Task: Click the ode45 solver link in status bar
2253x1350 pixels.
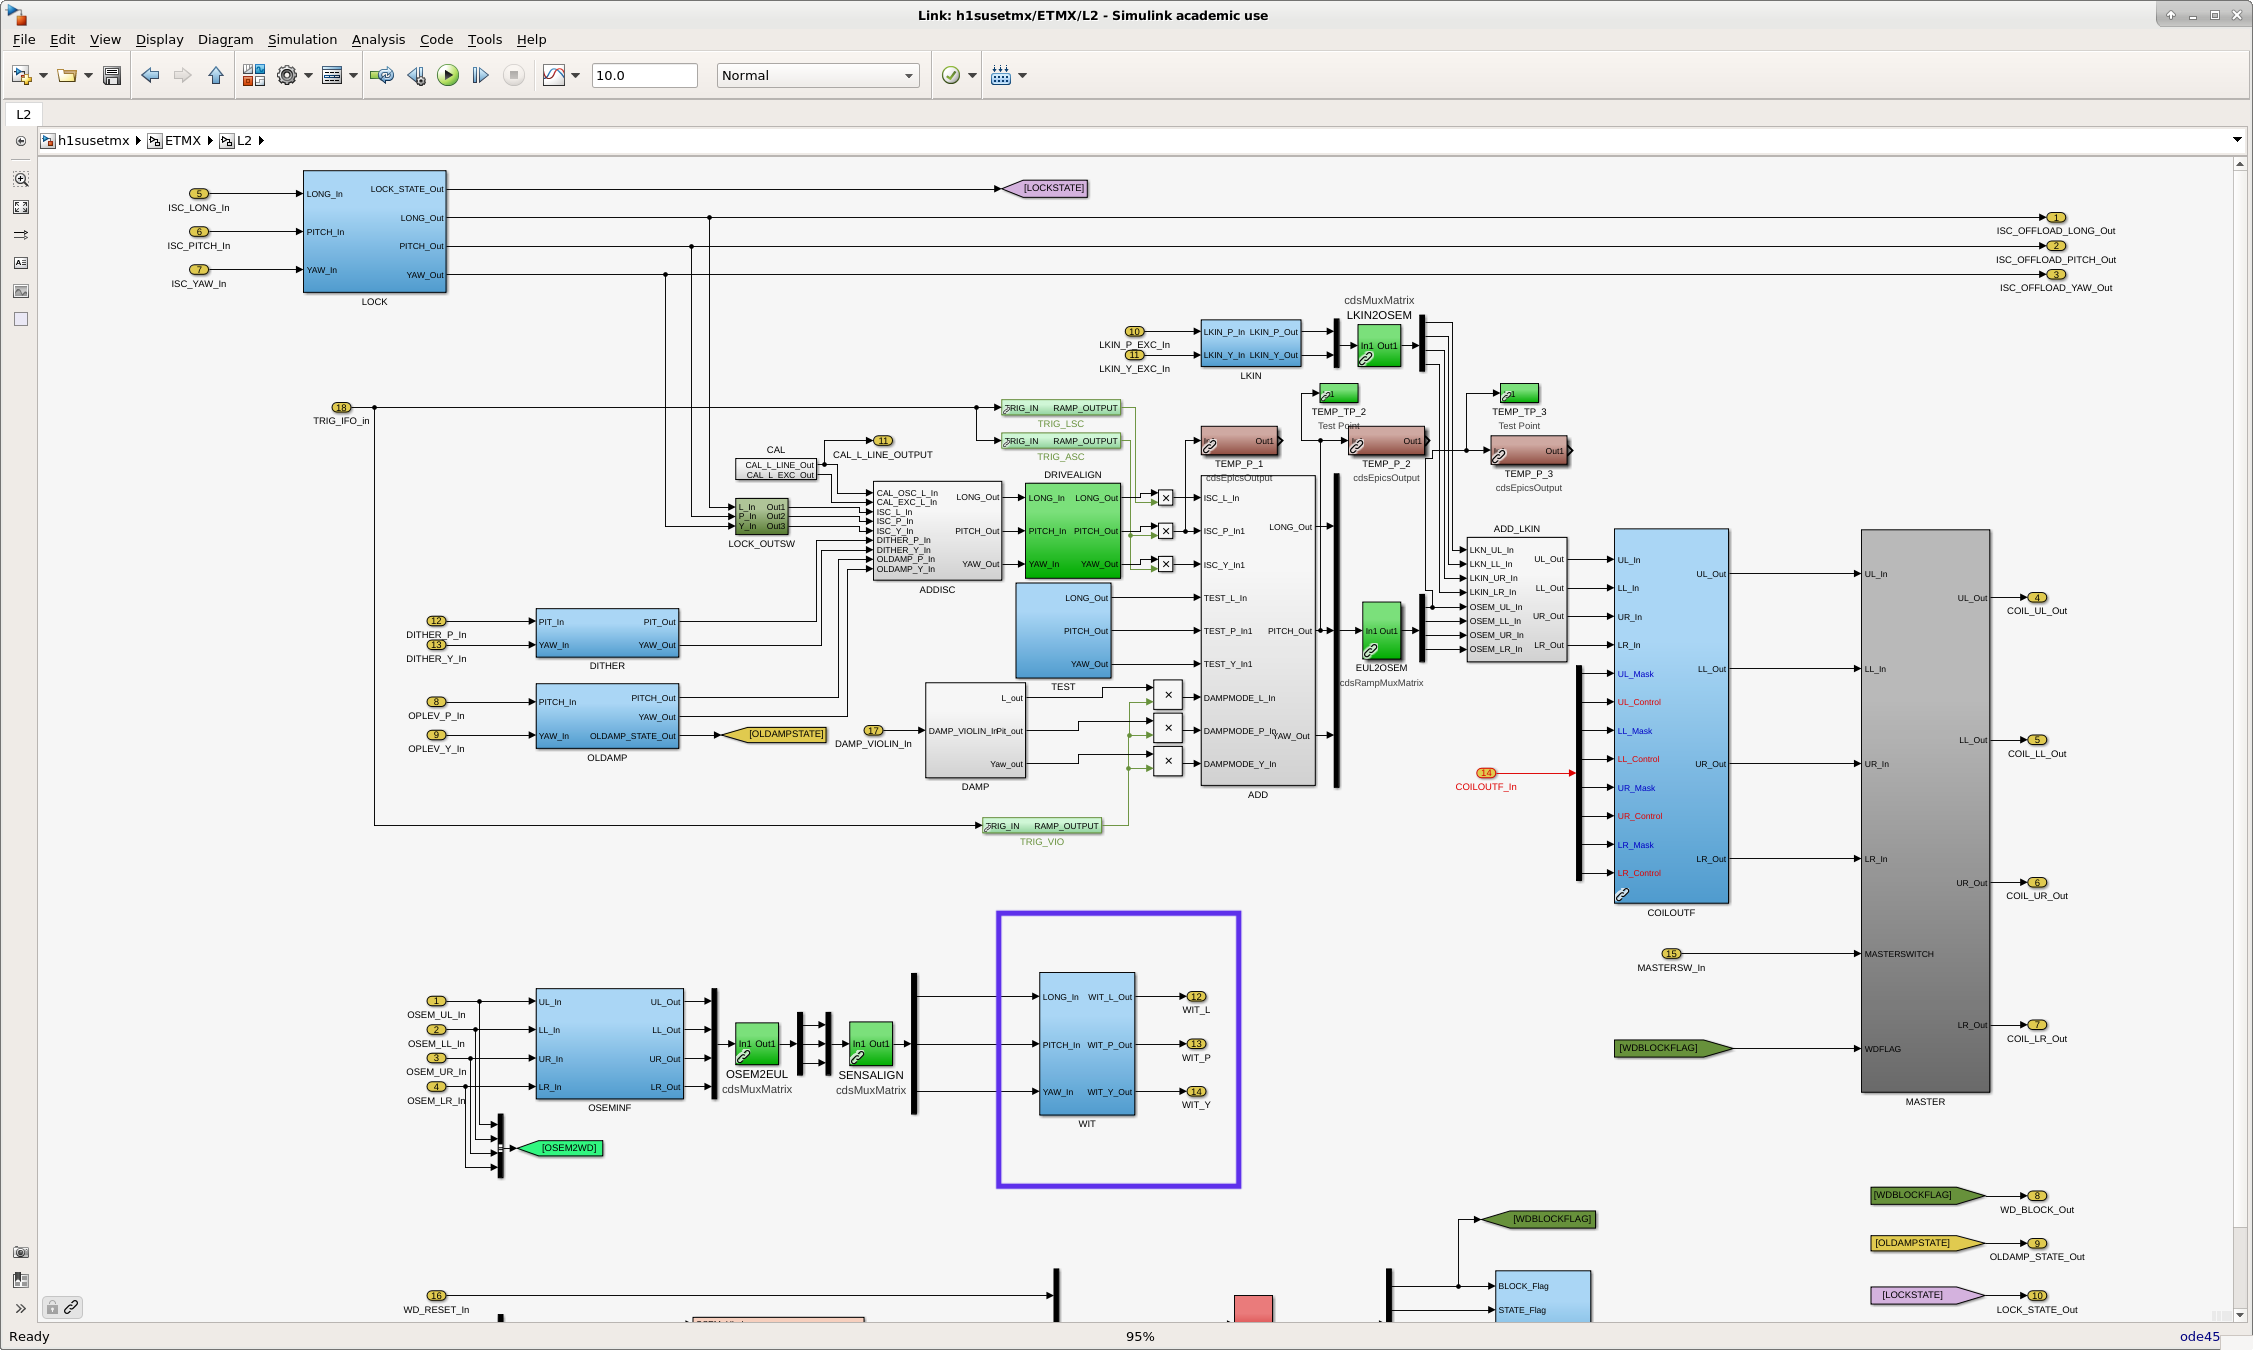Action: (2199, 1336)
